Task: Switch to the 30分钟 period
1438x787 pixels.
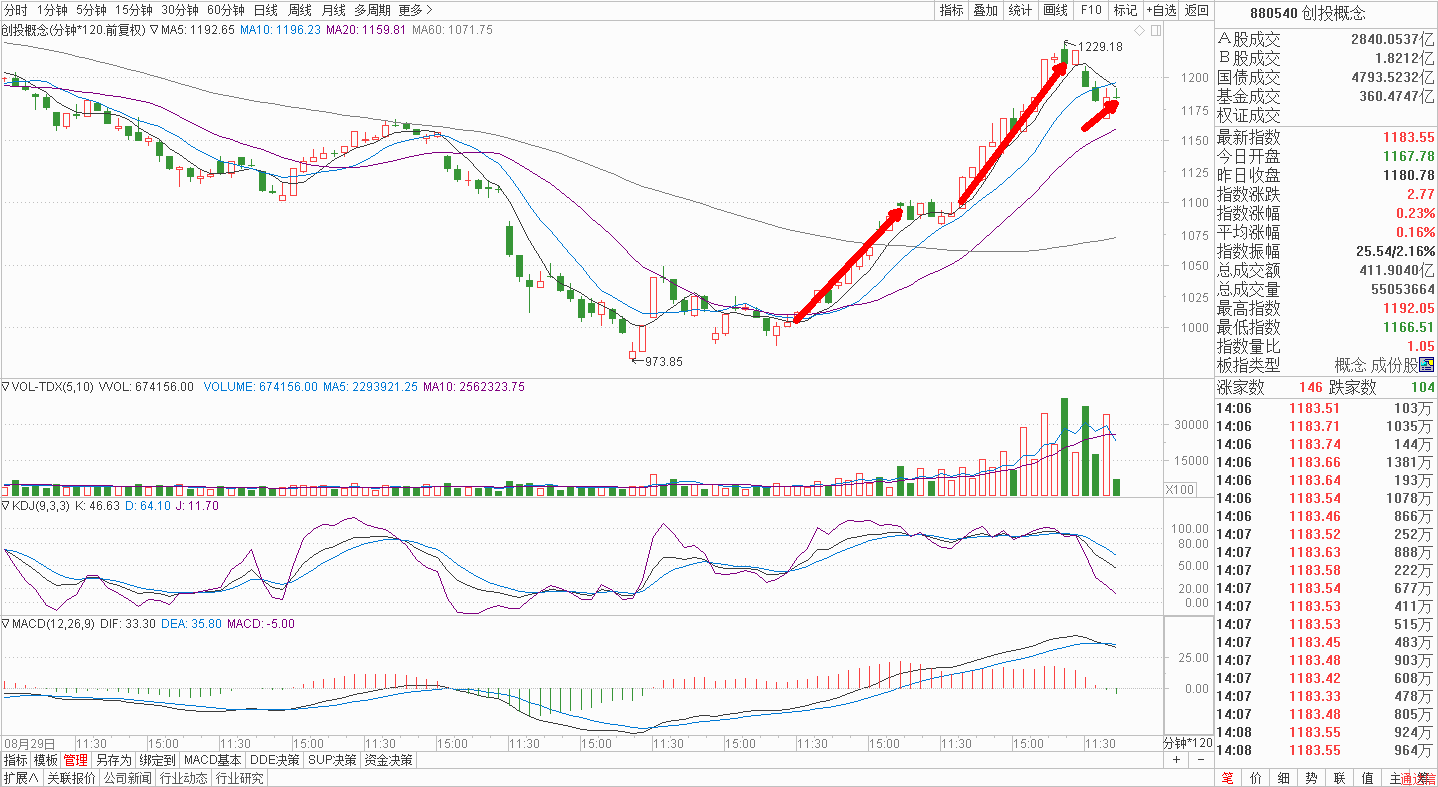Action: (x=180, y=10)
